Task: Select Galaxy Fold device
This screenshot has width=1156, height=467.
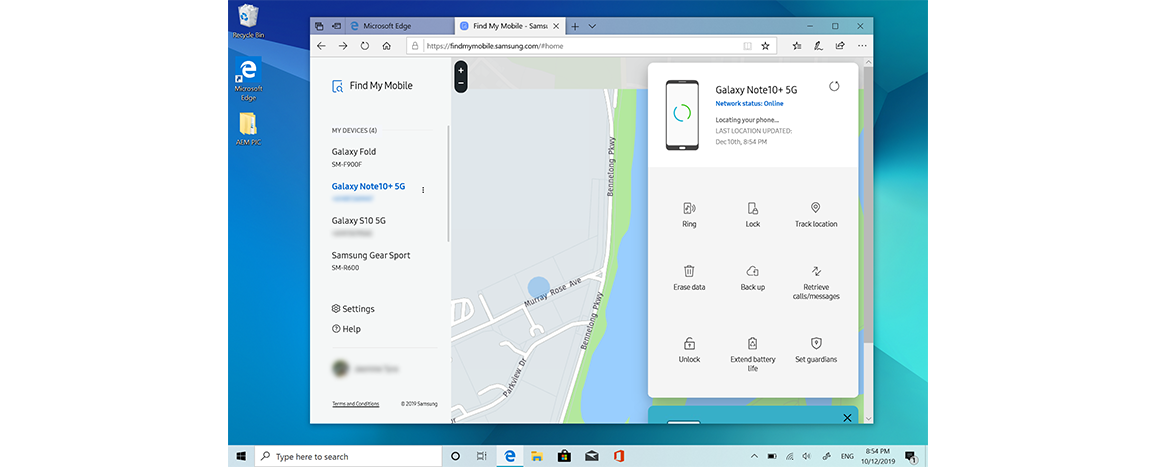Action: [x=354, y=157]
